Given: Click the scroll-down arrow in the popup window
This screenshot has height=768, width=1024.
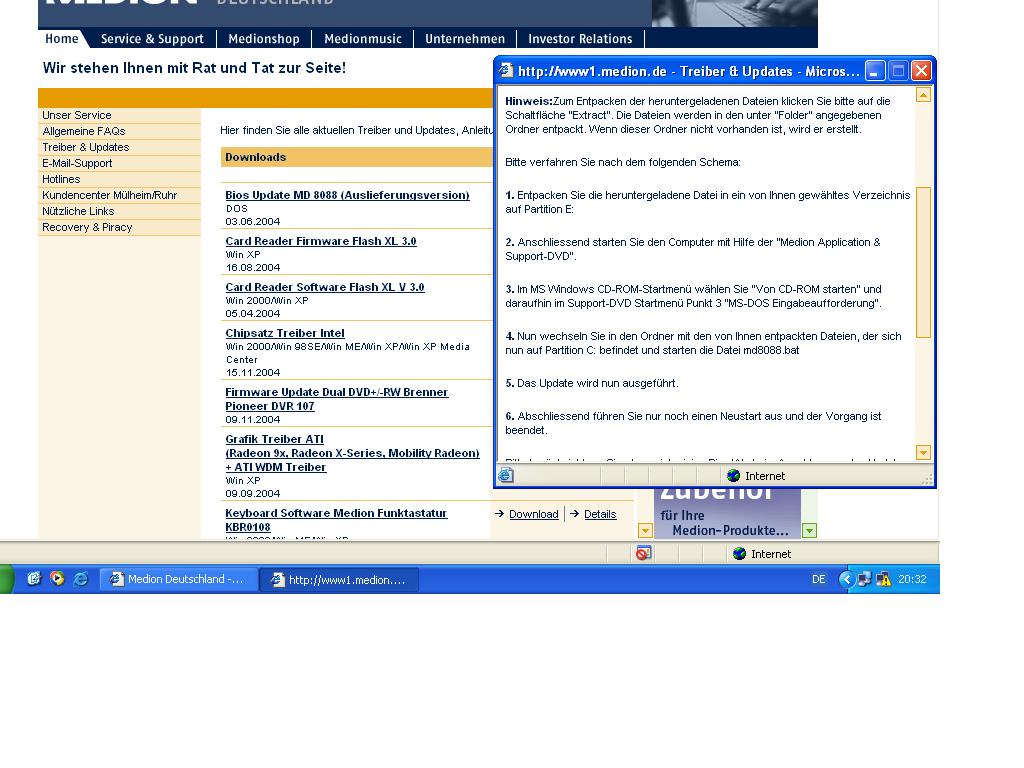Looking at the screenshot, I should pyautogui.click(x=923, y=452).
